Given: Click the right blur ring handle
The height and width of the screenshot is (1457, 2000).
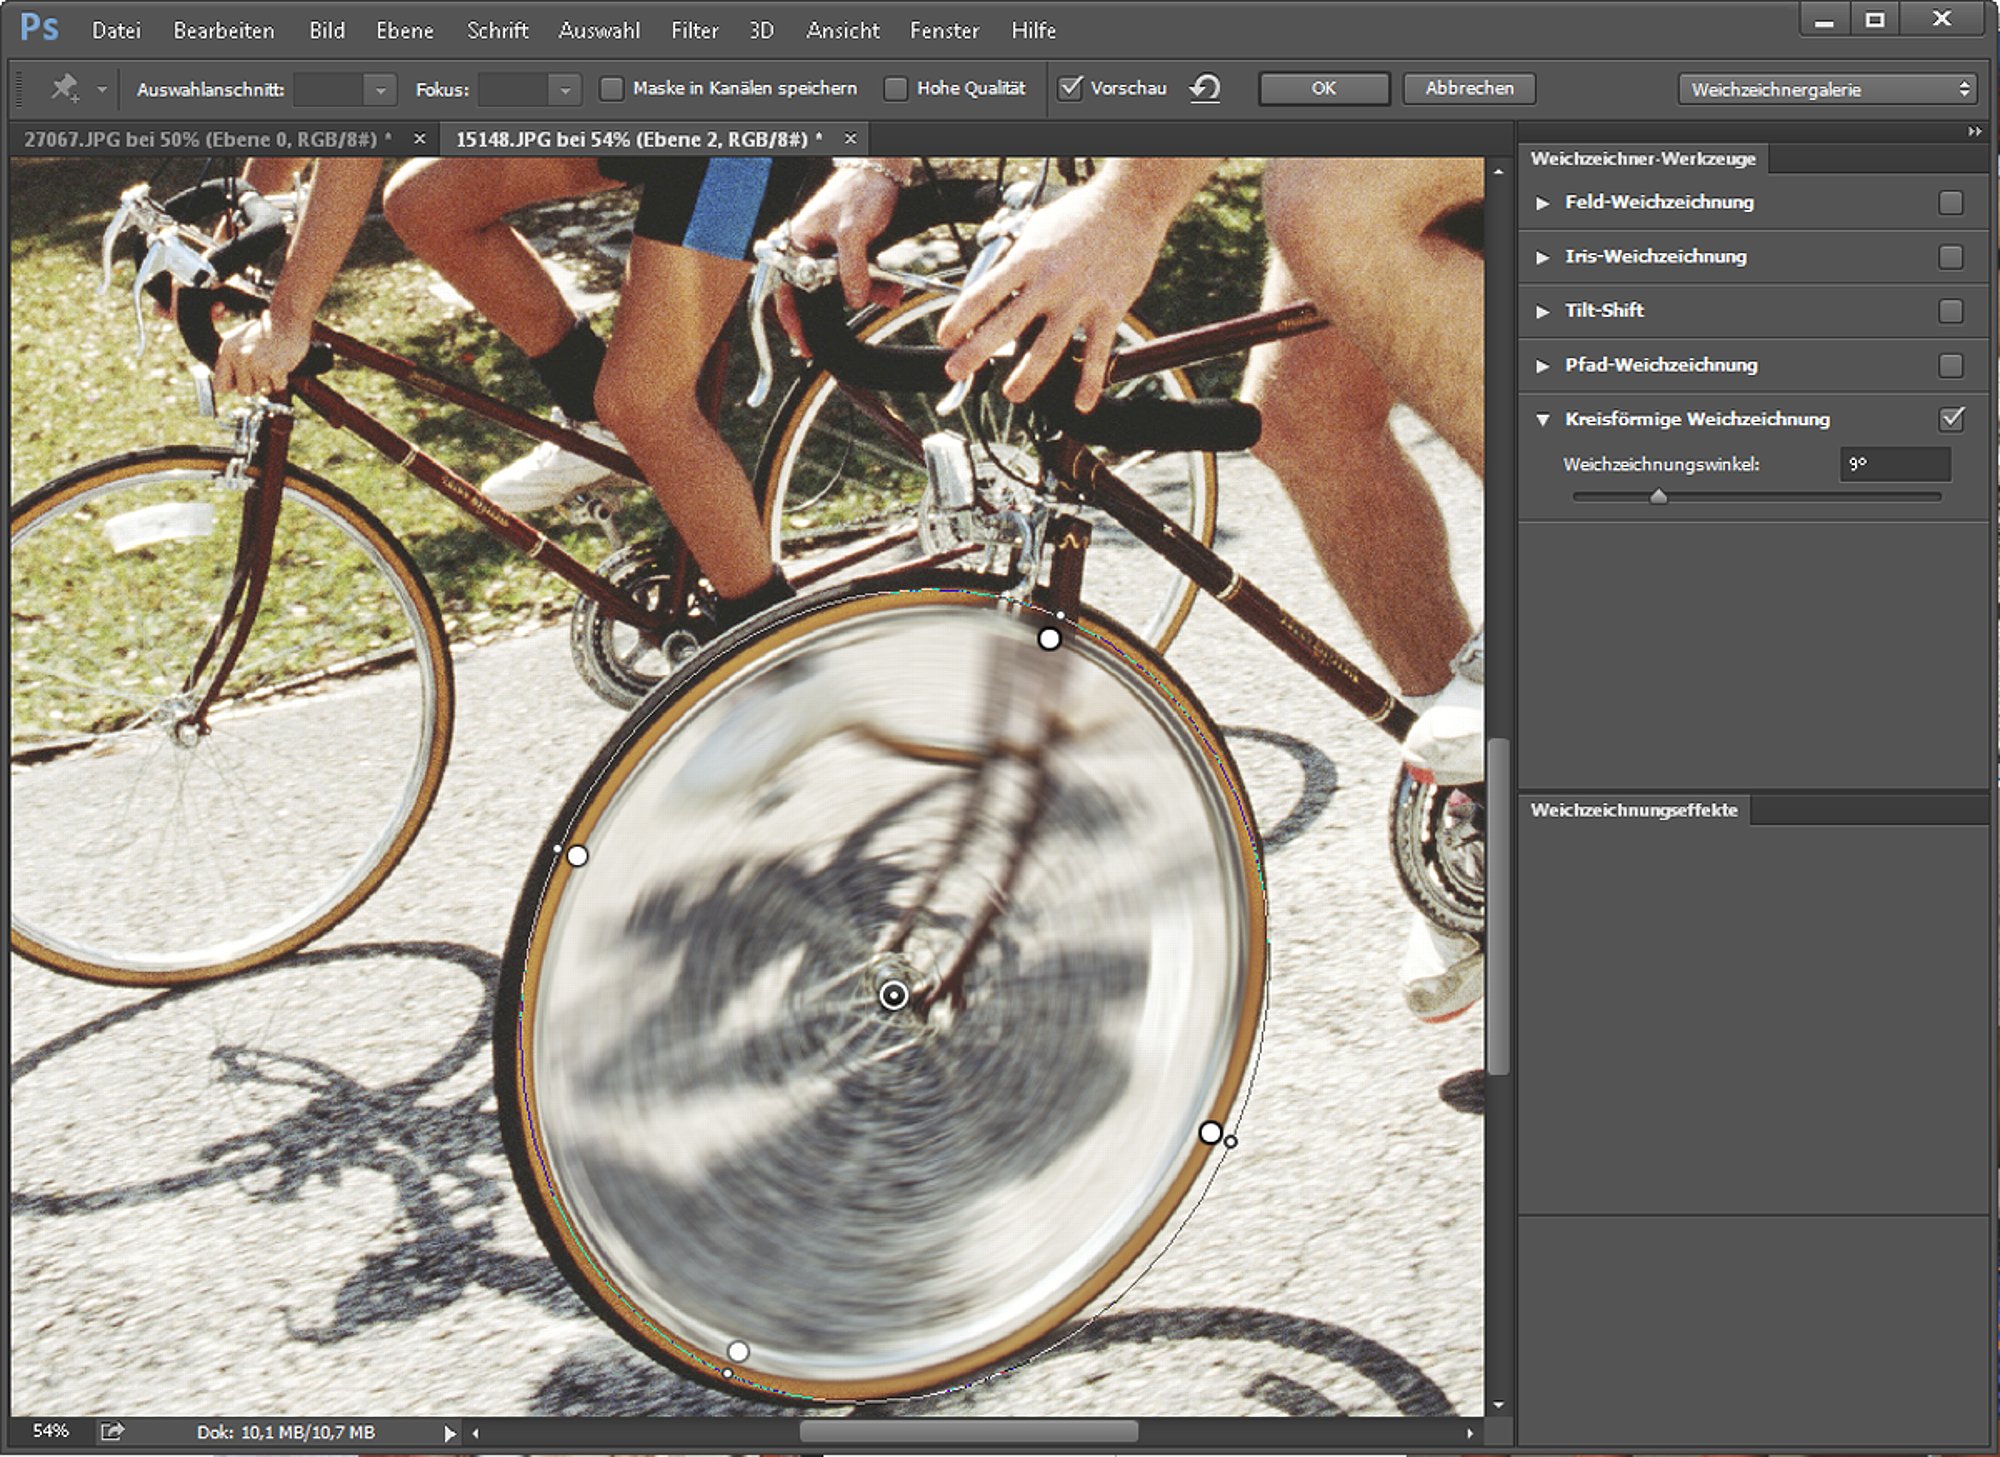Looking at the screenshot, I should [1210, 1133].
